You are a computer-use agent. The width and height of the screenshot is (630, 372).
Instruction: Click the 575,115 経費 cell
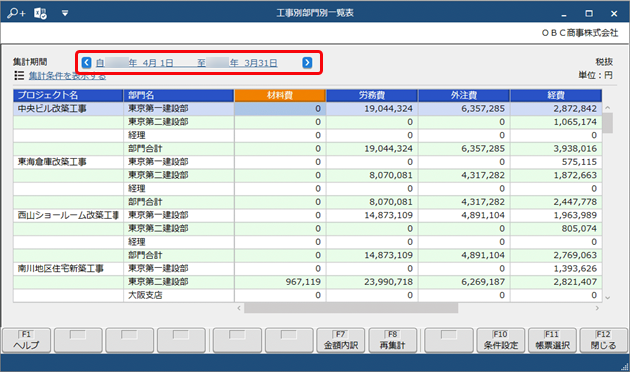(x=556, y=162)
